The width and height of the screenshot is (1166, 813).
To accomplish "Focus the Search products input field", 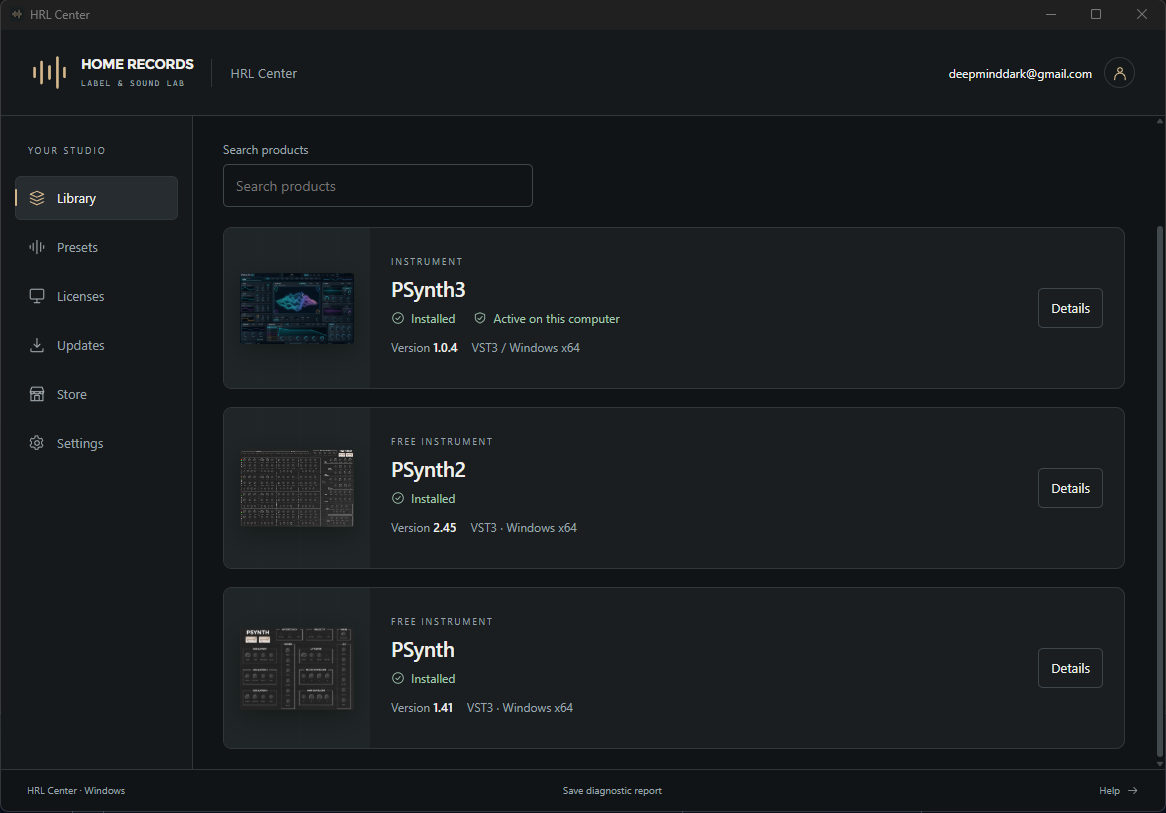I will click(378, 185).
